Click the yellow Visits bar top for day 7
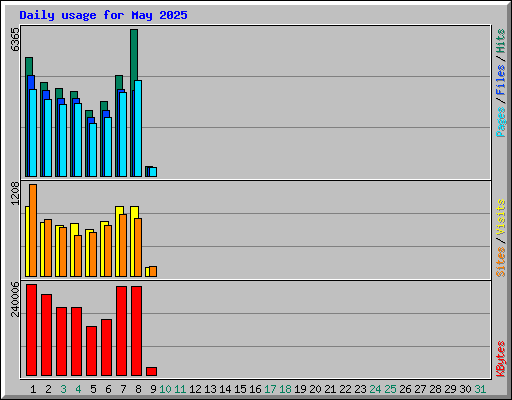Image resolution: width=512 pixels, height=400 pixels. pos(119,210)
